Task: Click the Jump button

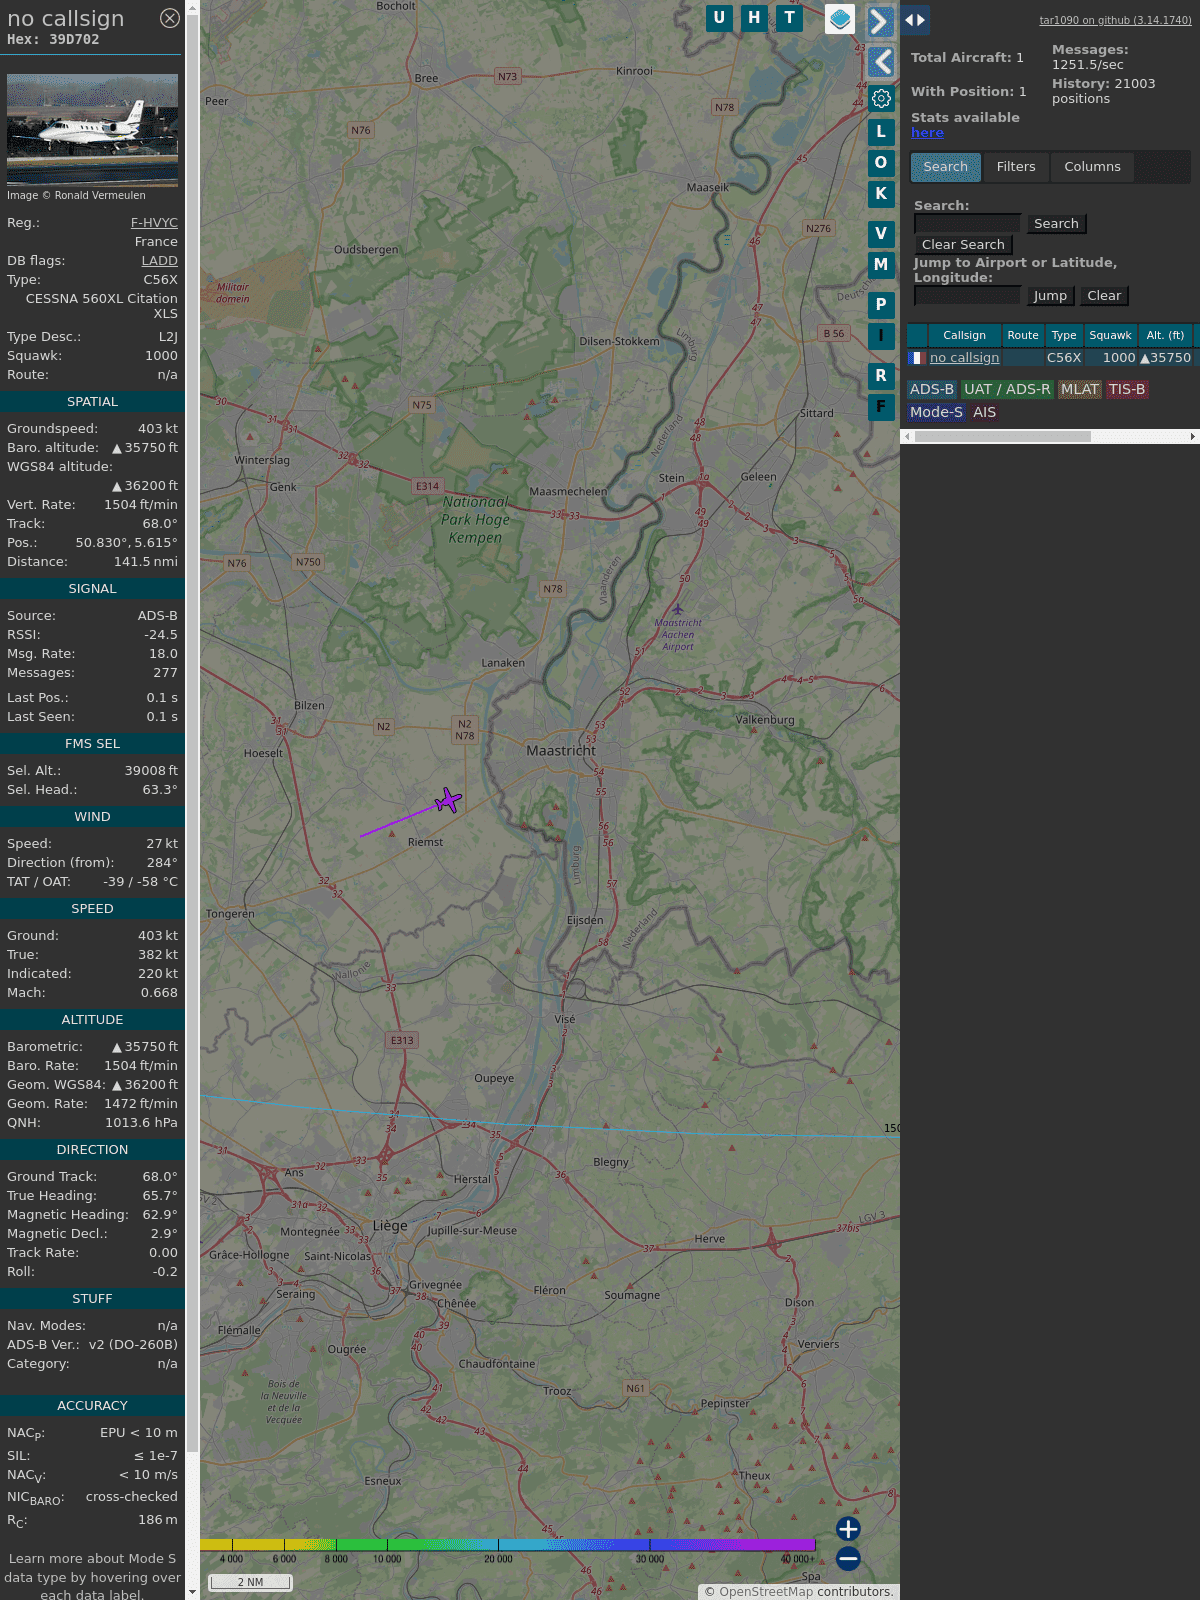Action: [1050, 296]
